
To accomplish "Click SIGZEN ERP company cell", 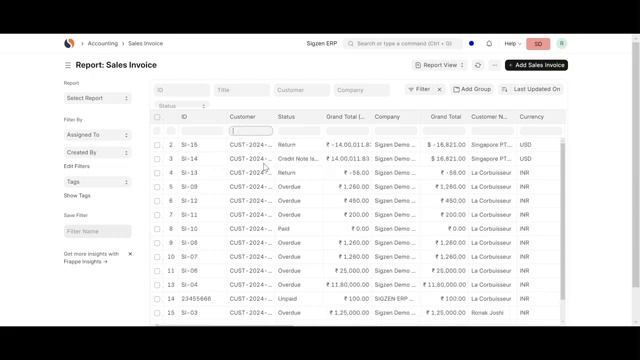I will 394,299.
